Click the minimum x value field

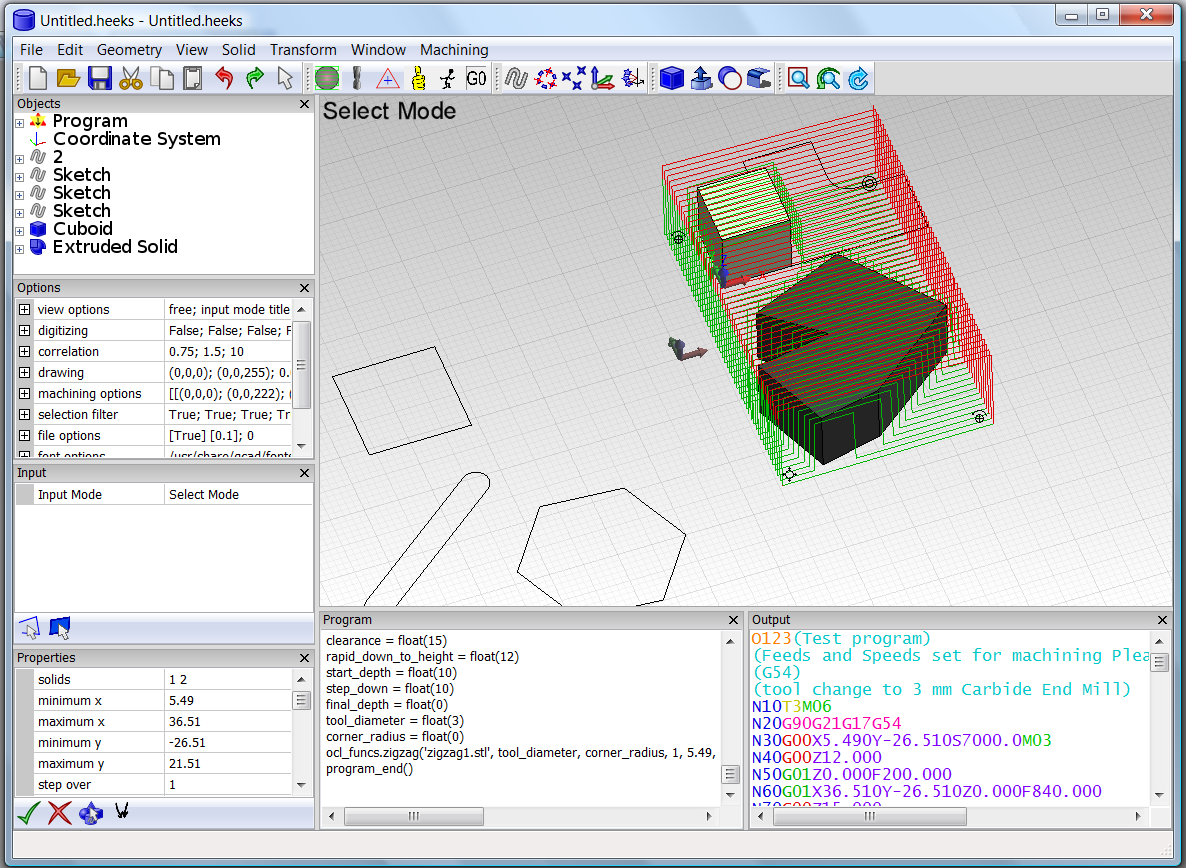228,701
